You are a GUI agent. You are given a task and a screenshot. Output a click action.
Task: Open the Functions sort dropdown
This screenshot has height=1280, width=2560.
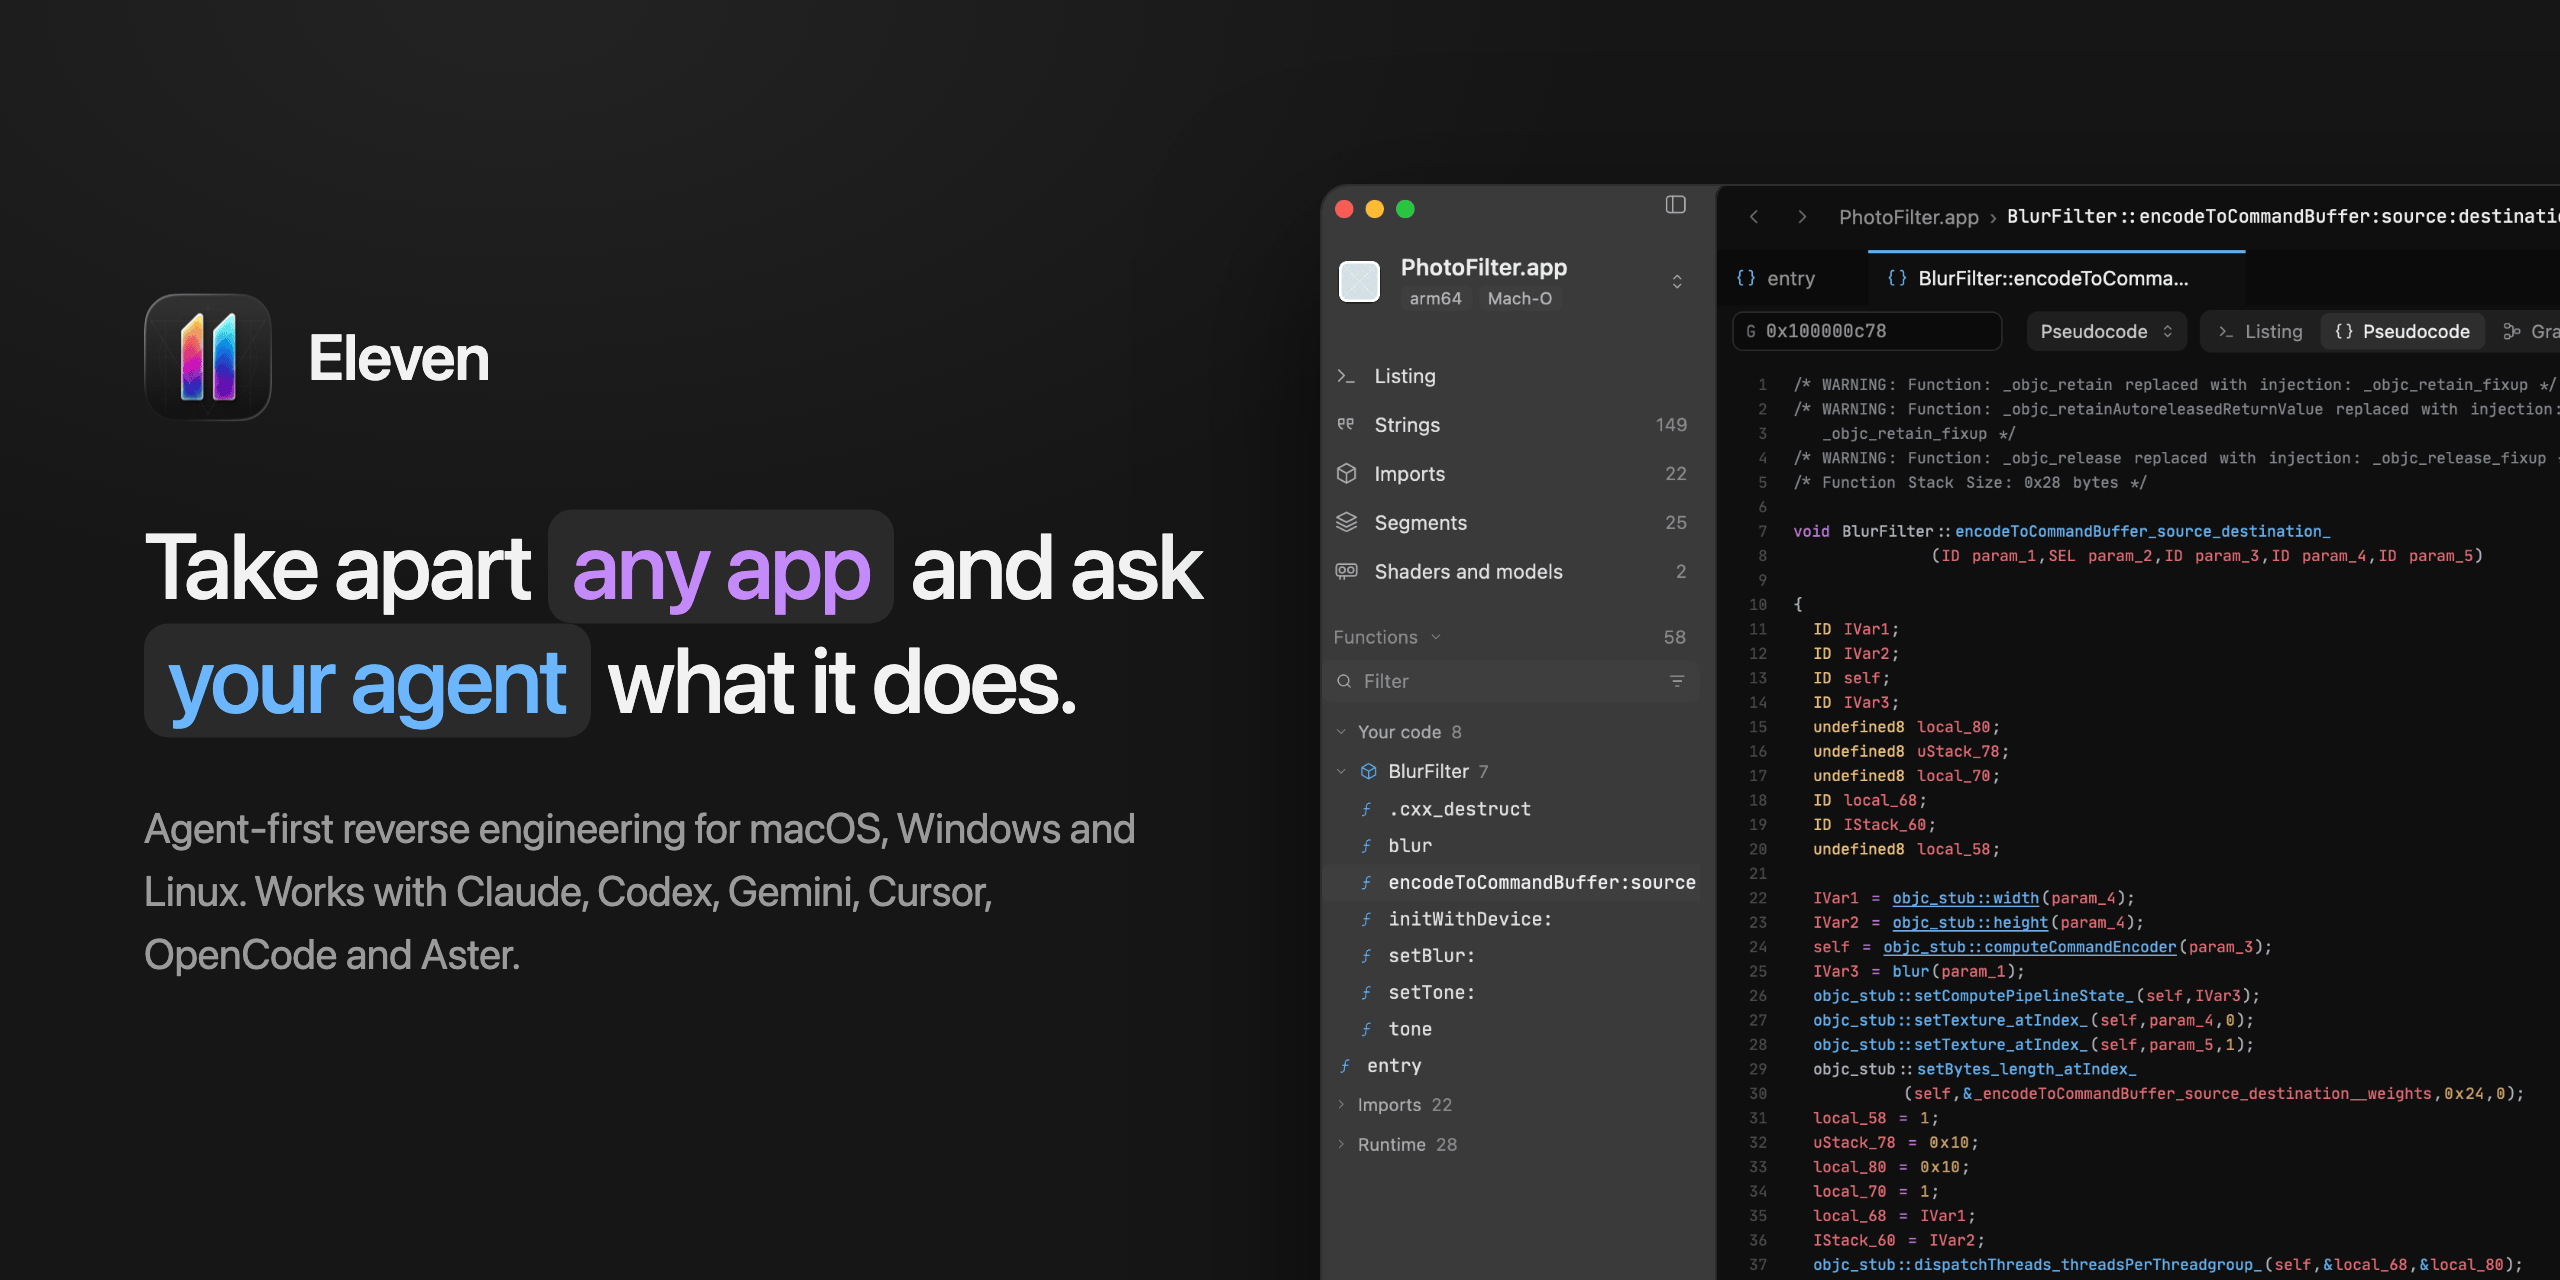(x=1388, y=637)
